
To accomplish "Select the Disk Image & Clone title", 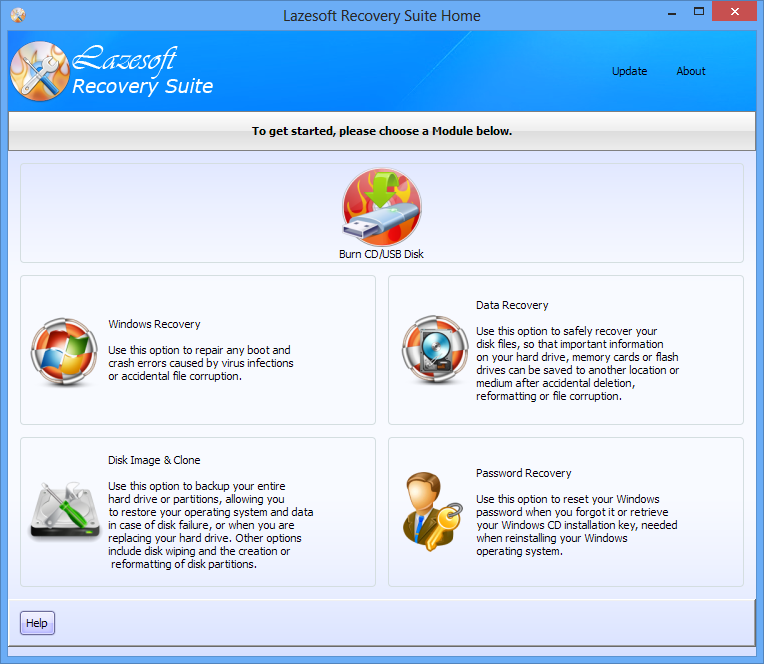I will click(x=154, y=460).
